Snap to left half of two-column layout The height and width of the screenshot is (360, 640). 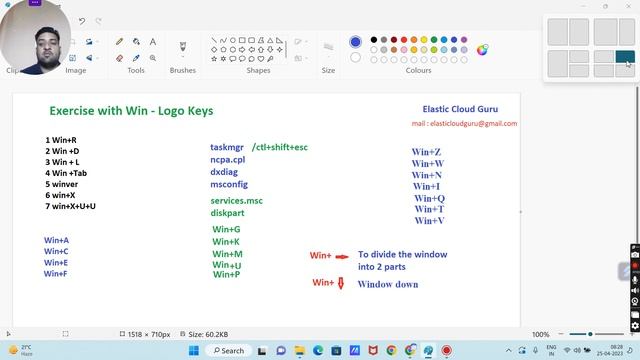pos(558,31)
